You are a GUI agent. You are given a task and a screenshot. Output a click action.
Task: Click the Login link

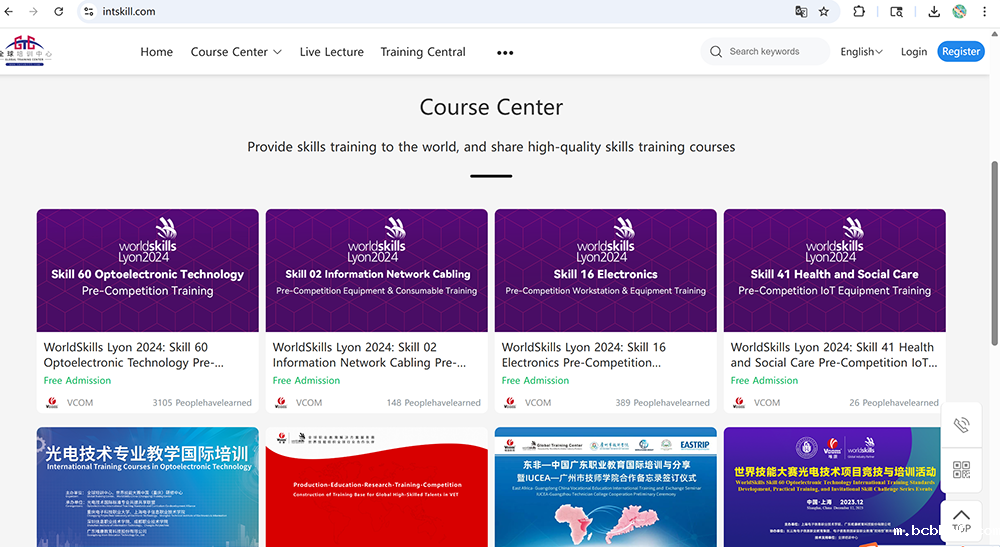coord(913,52)
